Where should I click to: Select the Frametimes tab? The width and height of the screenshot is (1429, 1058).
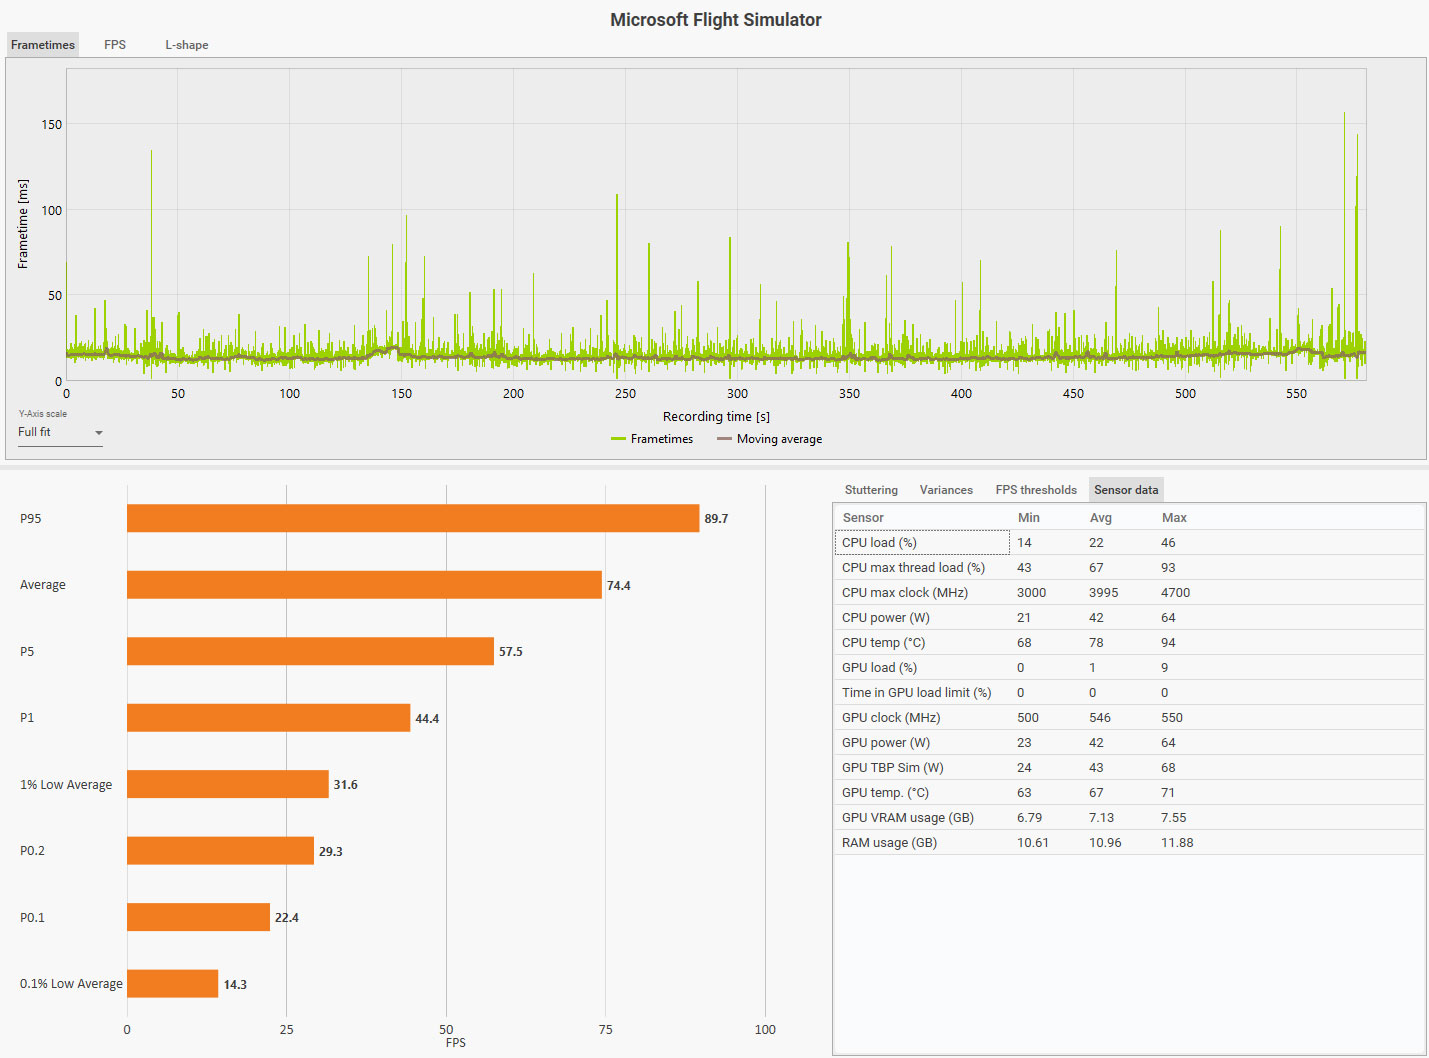tap(43, 45)
